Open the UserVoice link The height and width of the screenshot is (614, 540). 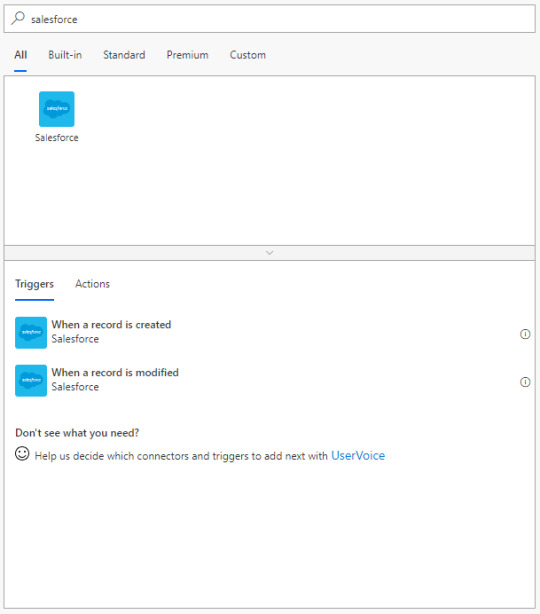pos(358,456)
